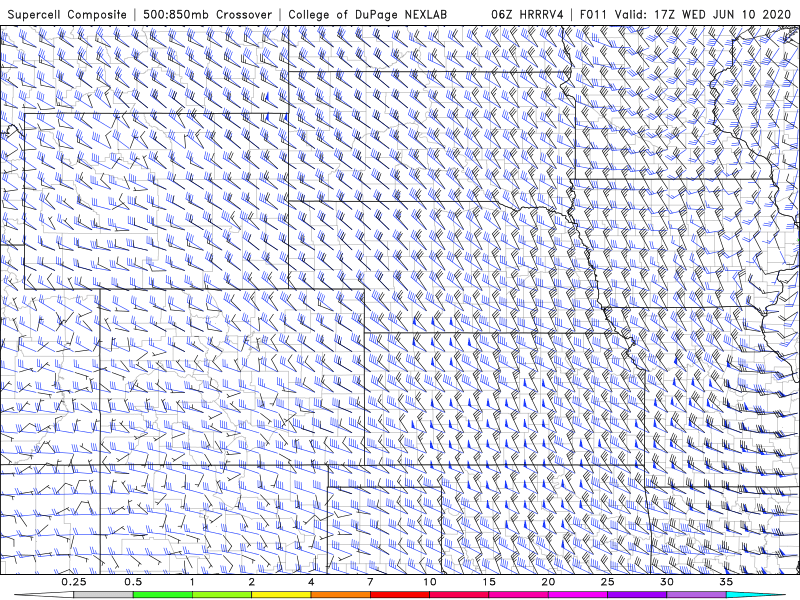Click the 0.5 legend value

133,582
